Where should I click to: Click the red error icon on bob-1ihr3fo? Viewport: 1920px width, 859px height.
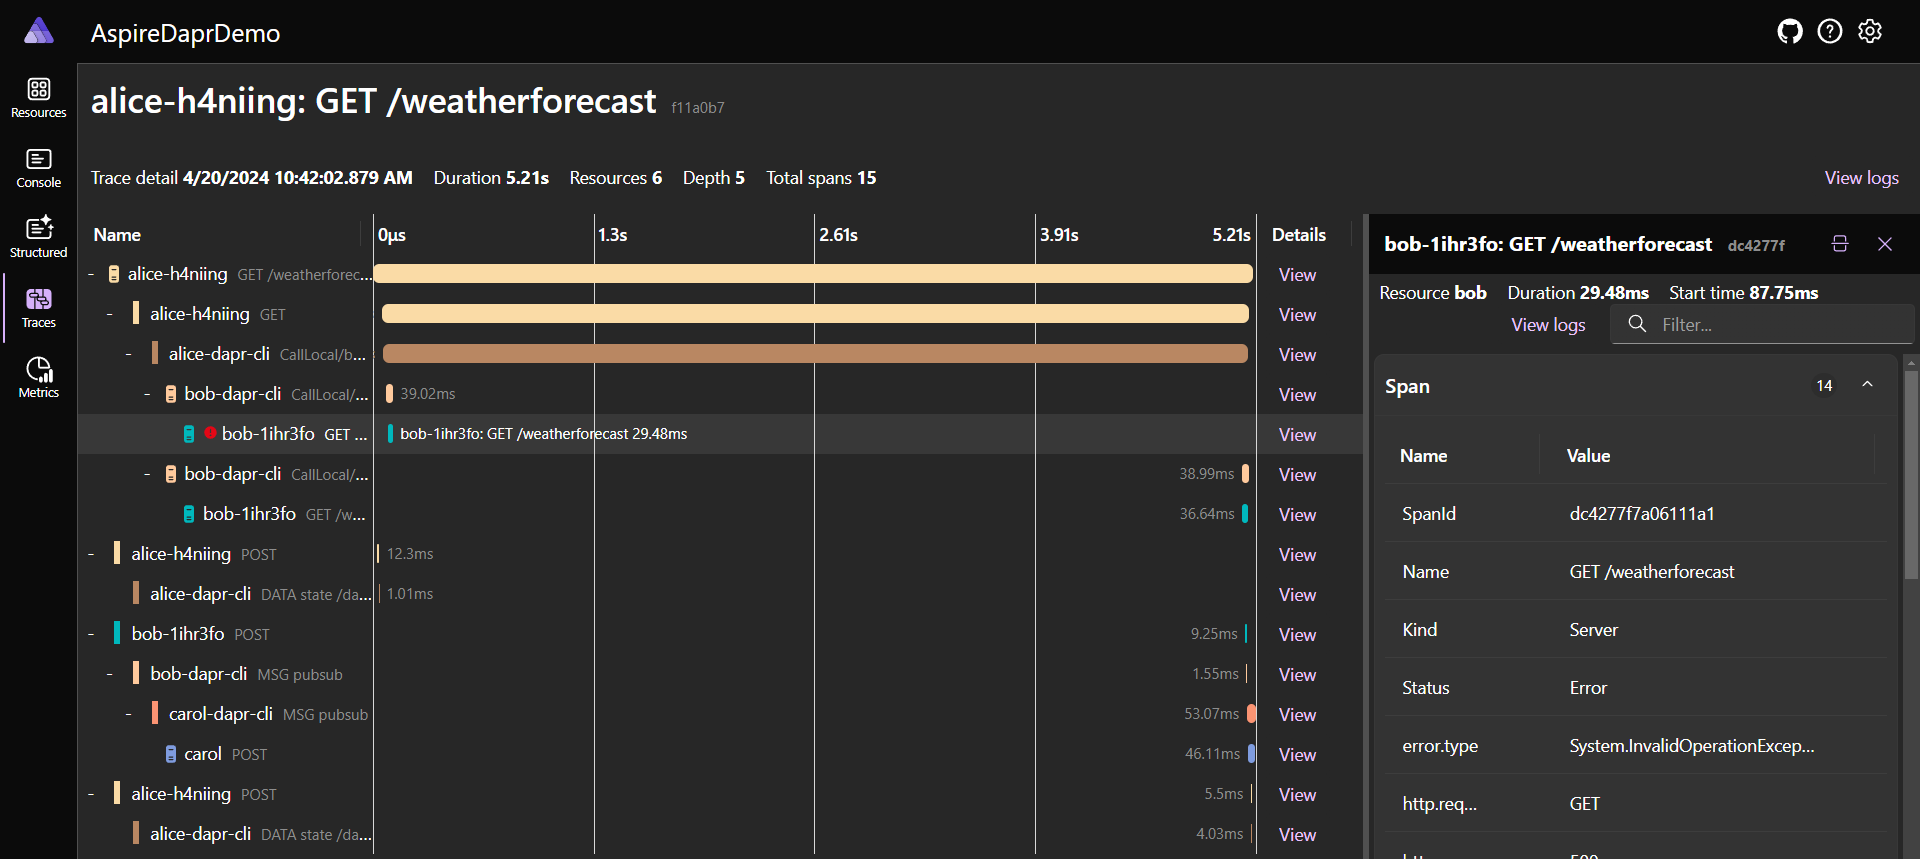click(210, 433)
